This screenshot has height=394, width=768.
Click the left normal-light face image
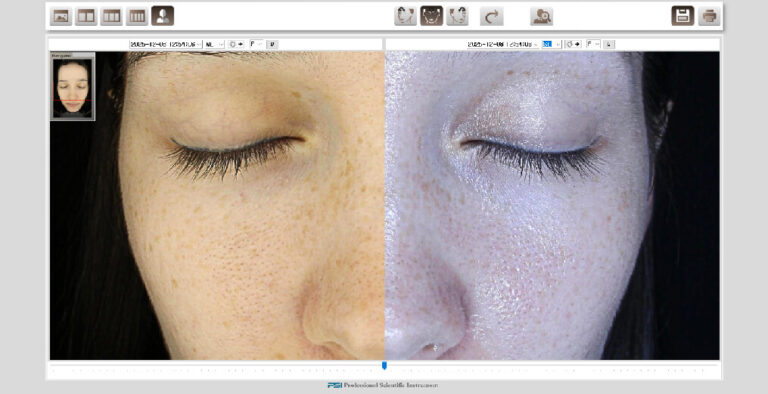pos(217,206)
